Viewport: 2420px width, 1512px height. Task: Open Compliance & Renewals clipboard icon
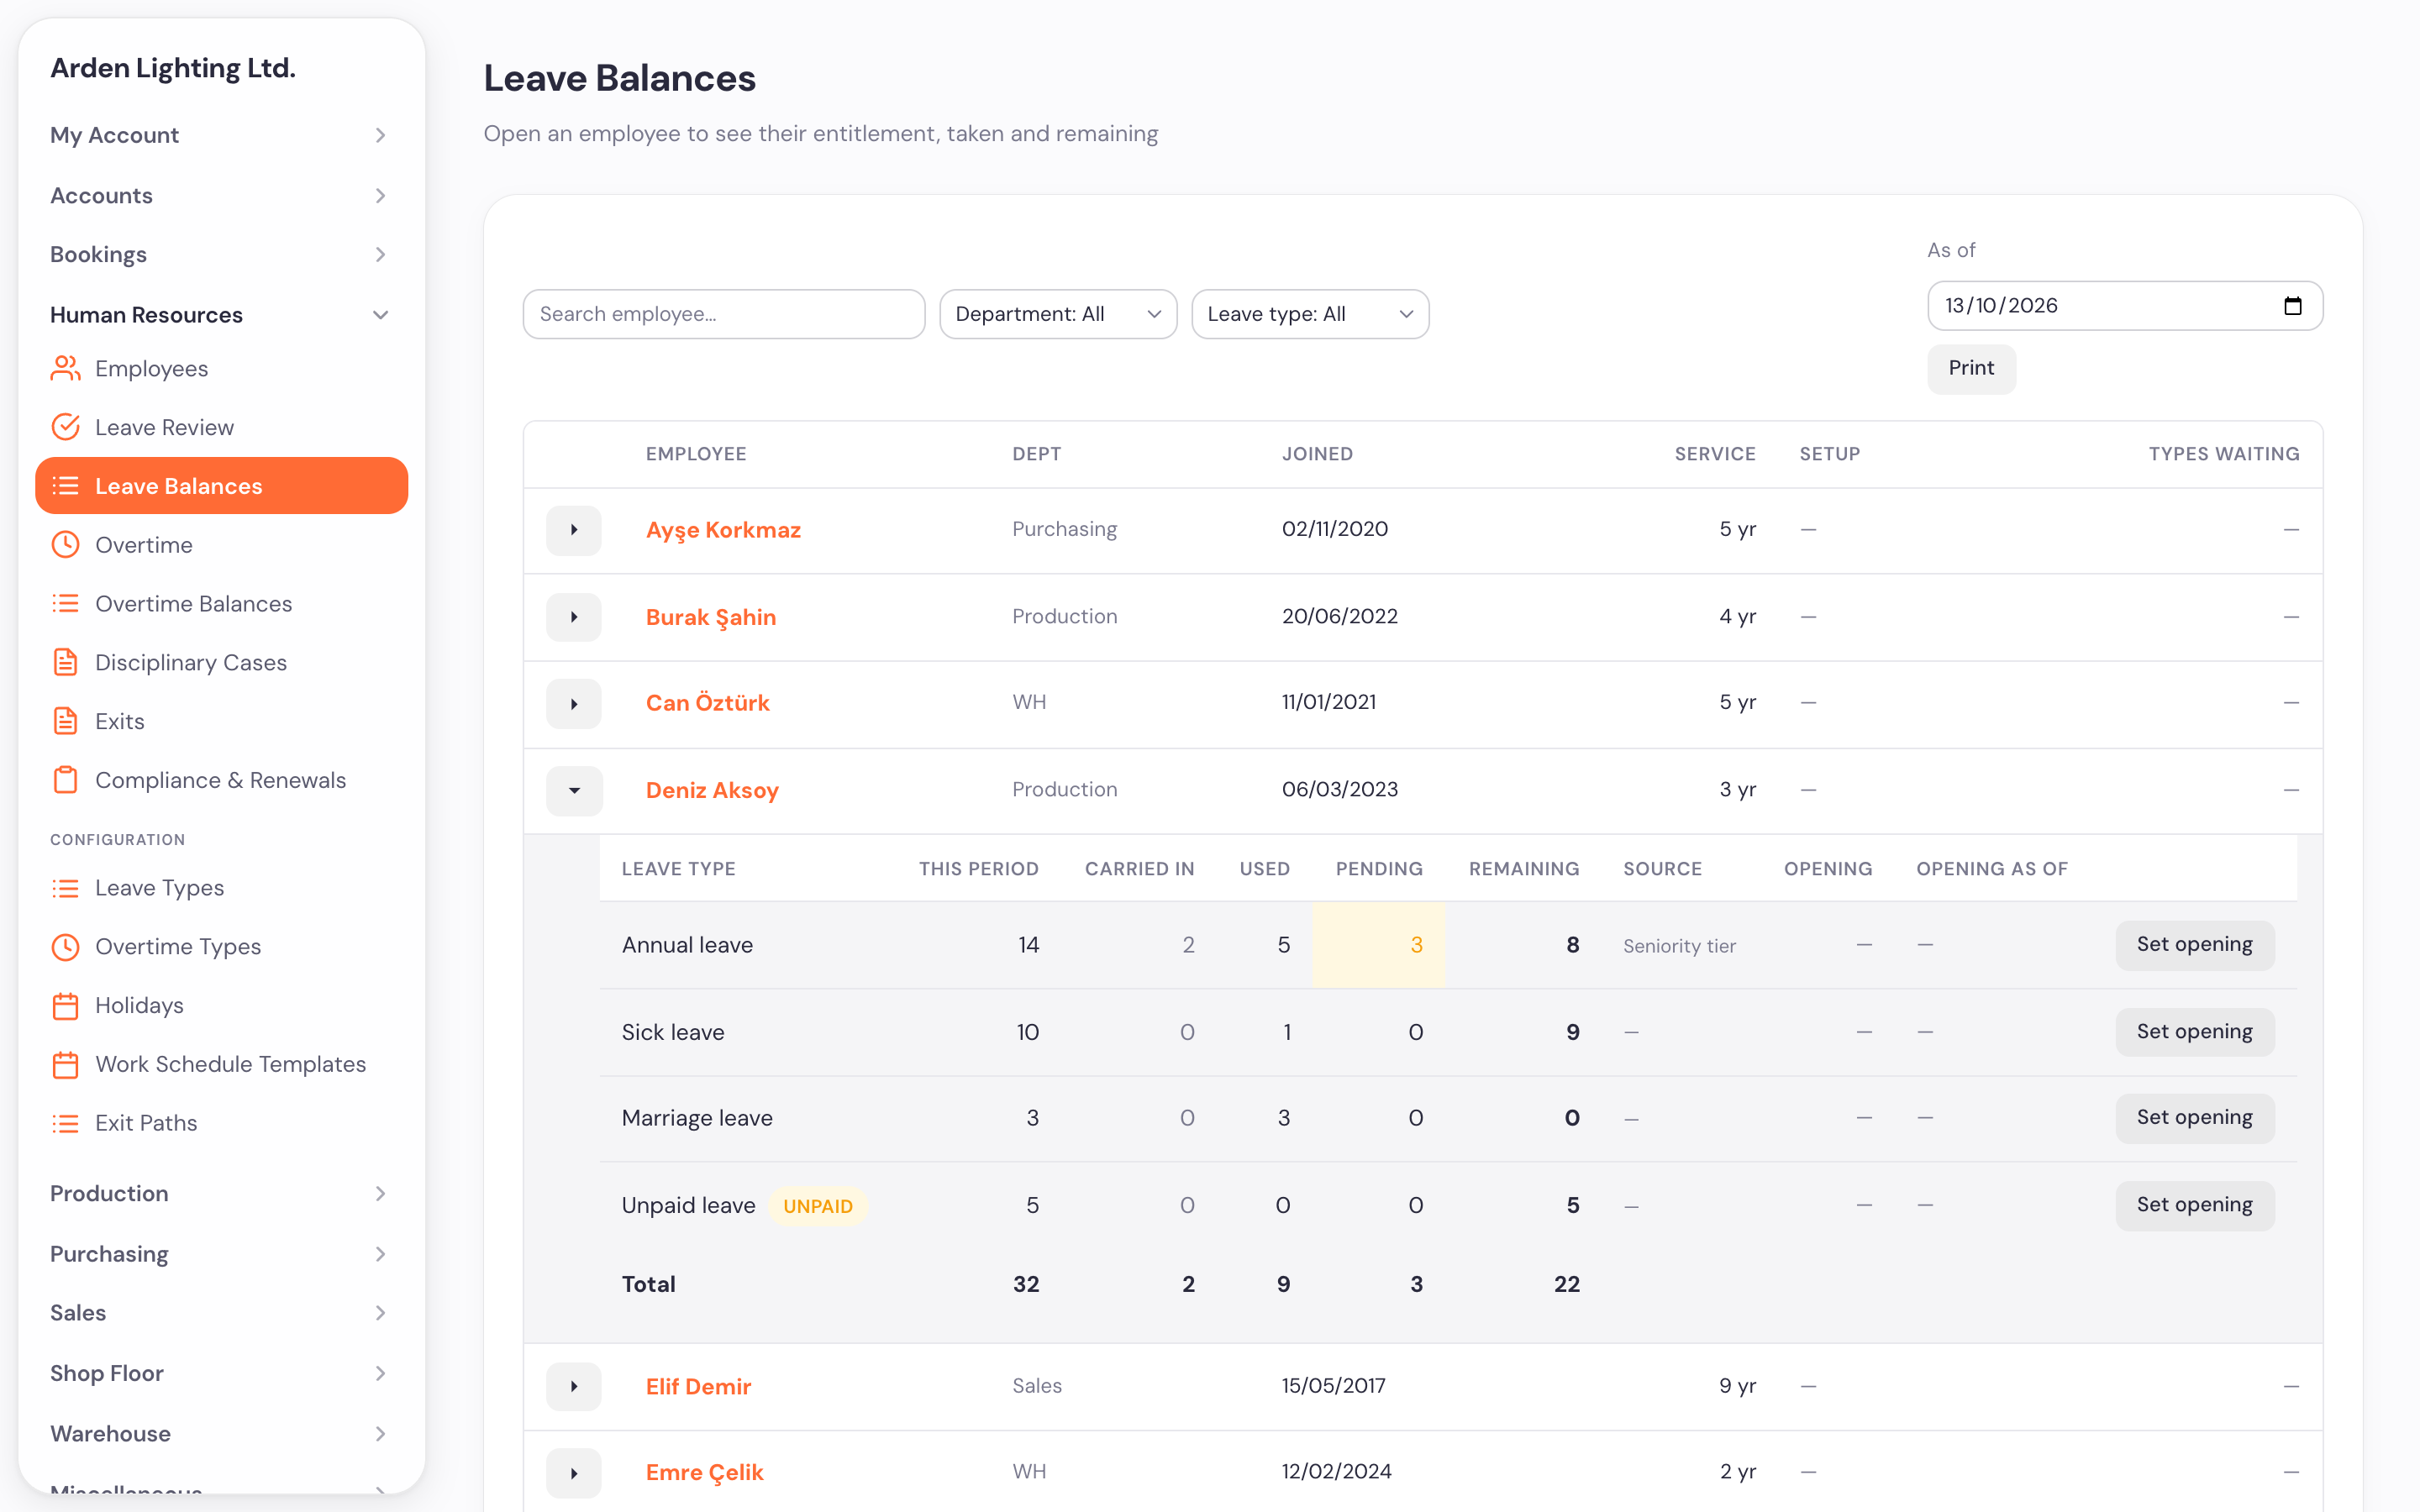coord(65,780)
